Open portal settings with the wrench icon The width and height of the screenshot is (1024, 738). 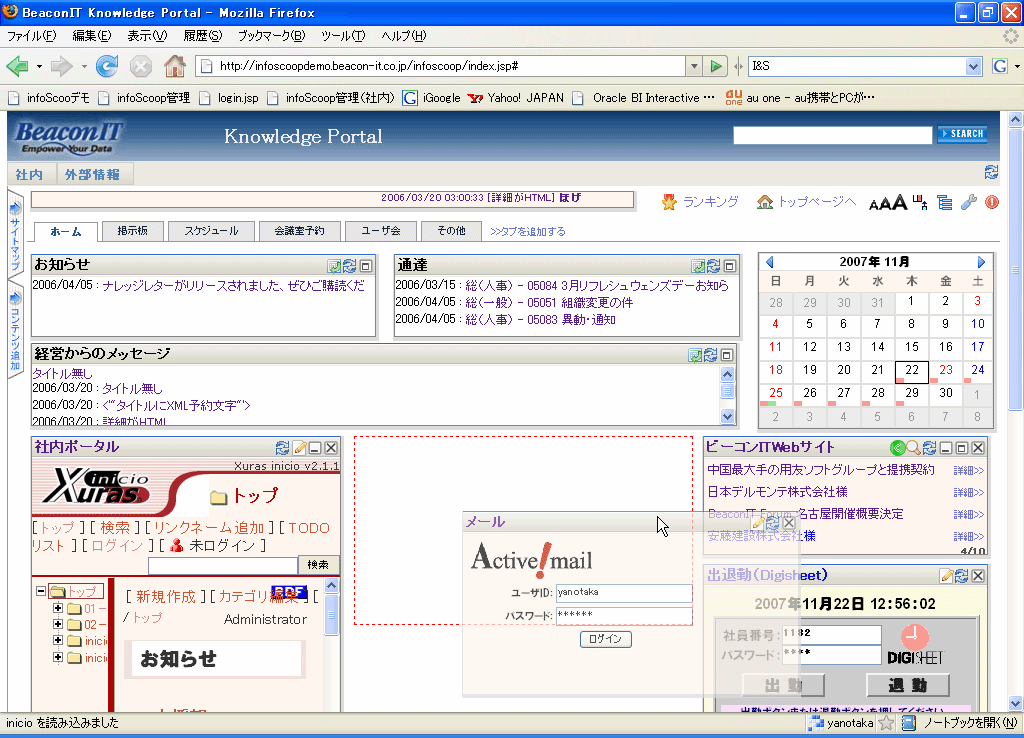[x=968, y=202]
